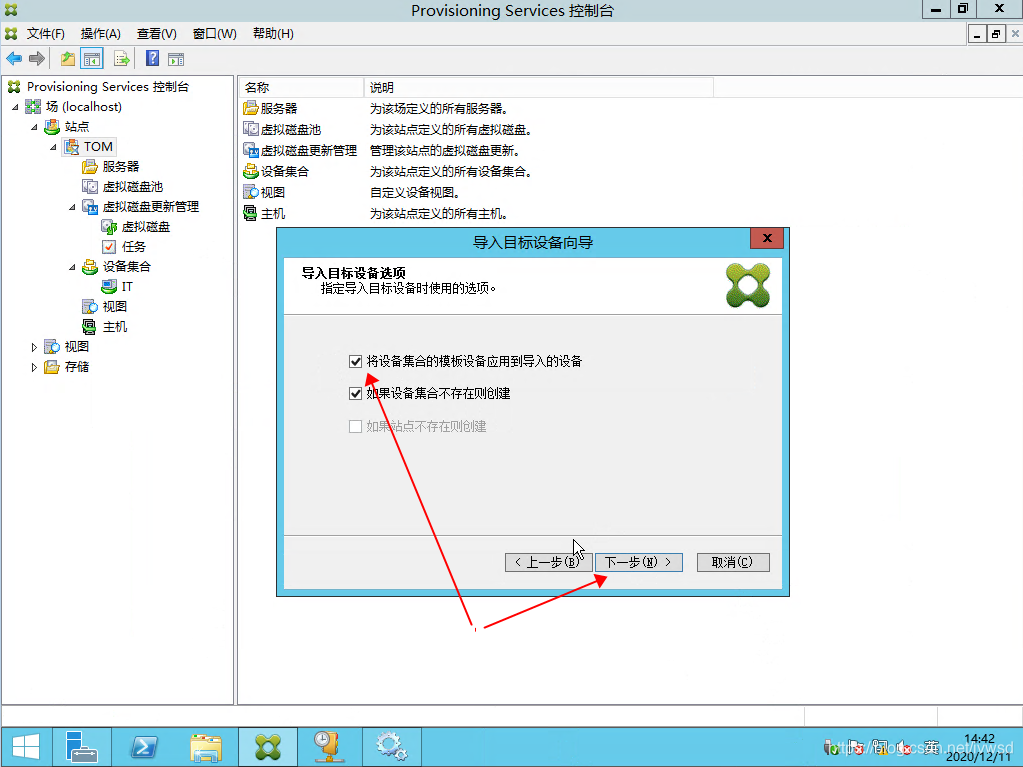Click the 主机 icon in the tree

coord(90,327)
